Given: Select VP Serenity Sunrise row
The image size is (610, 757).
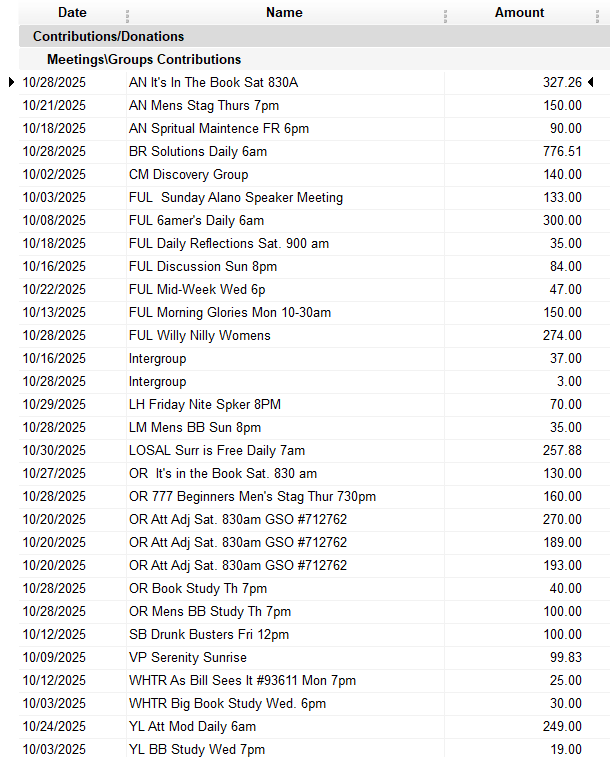Looking at the screenshot, I should pos(188,658).
